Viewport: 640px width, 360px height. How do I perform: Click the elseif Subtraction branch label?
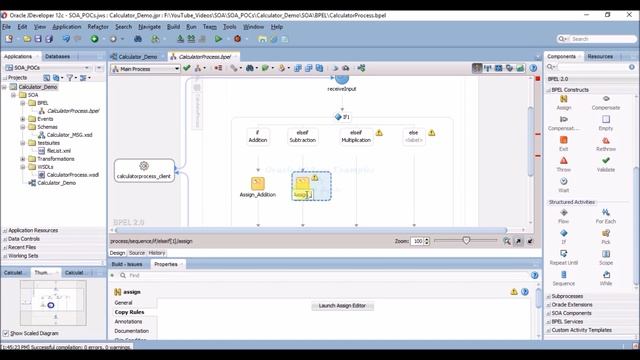[x=302, y=136]
